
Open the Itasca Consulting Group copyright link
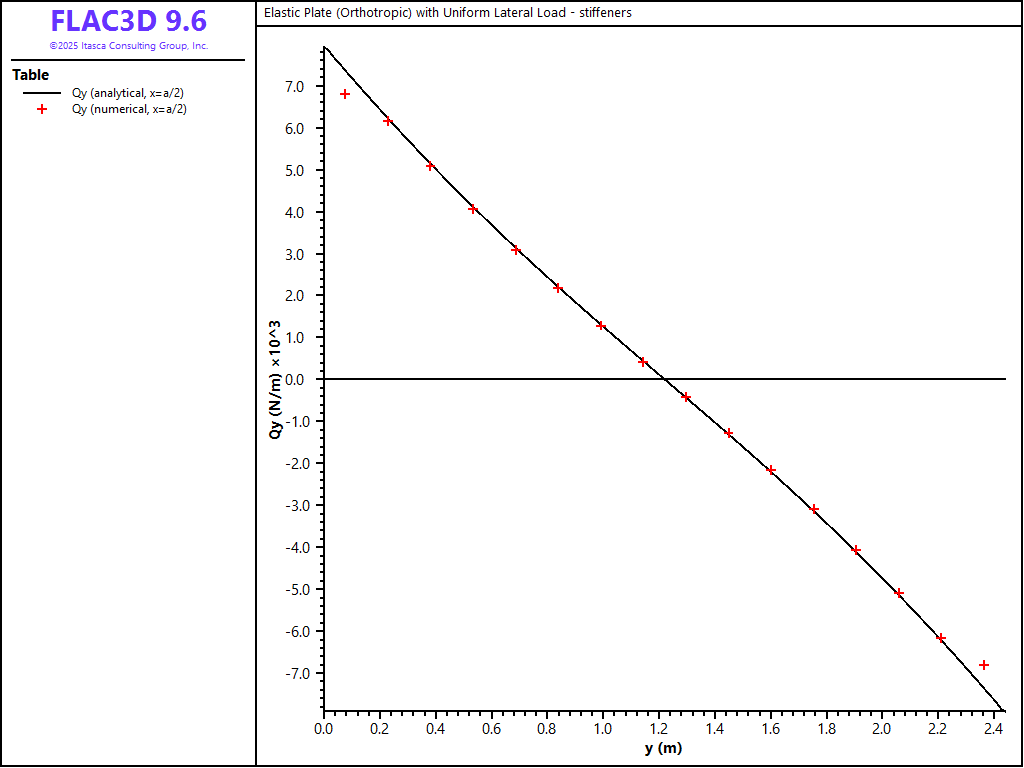(x=128, y=46)
